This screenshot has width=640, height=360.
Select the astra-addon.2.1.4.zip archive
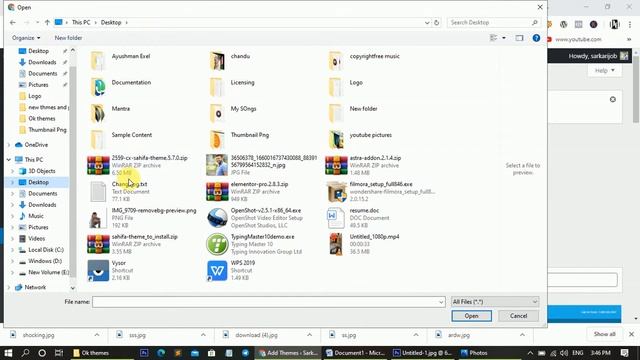[x=363, y=165]
